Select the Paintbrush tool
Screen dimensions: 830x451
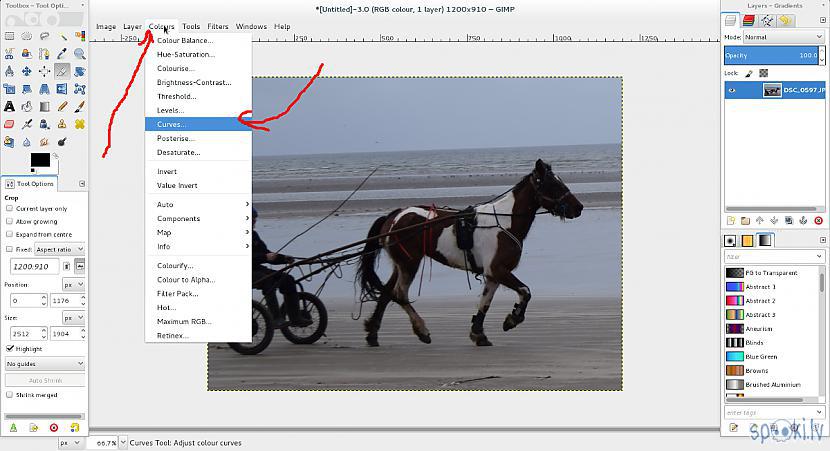(x=80, y=106)
